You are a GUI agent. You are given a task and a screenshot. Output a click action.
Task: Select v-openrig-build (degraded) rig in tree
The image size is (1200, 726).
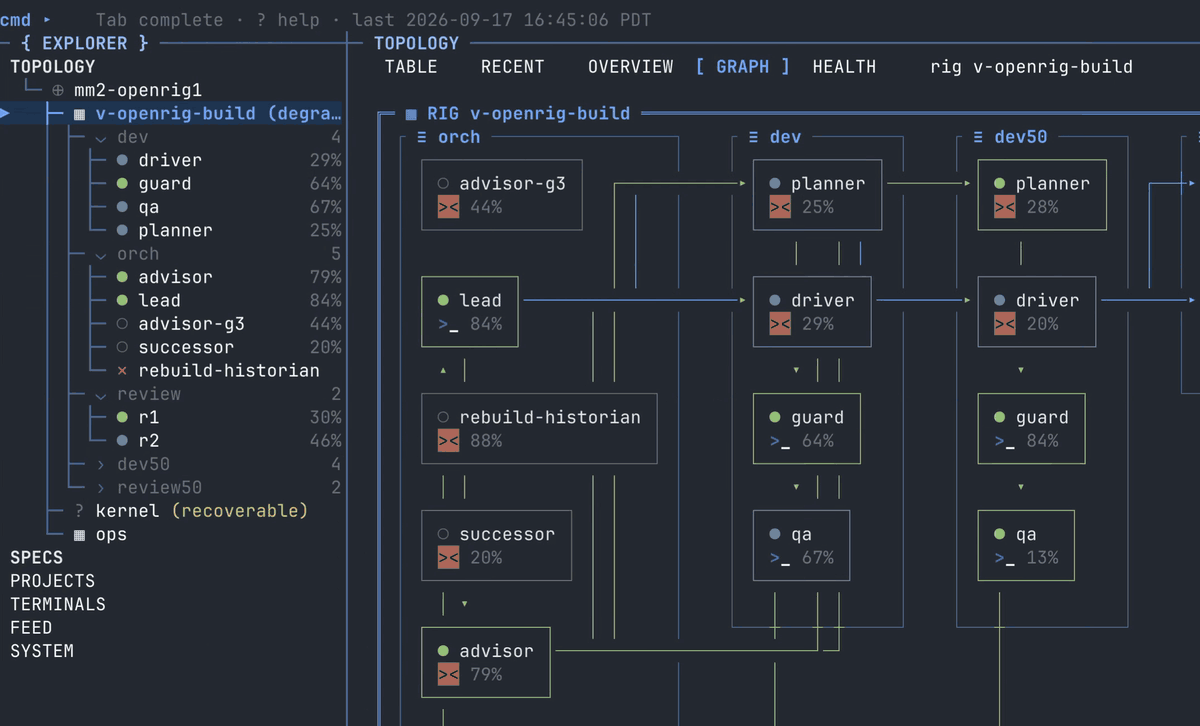(x=207, y=114)
